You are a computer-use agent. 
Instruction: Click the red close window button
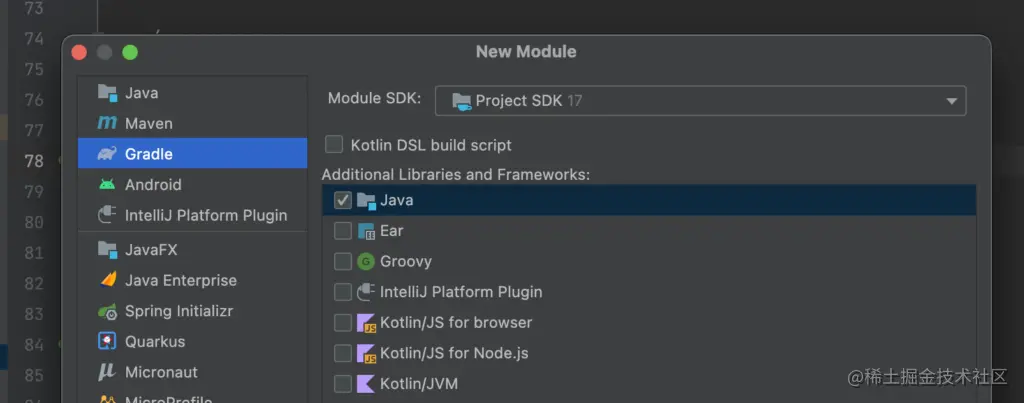click(79, 52)
